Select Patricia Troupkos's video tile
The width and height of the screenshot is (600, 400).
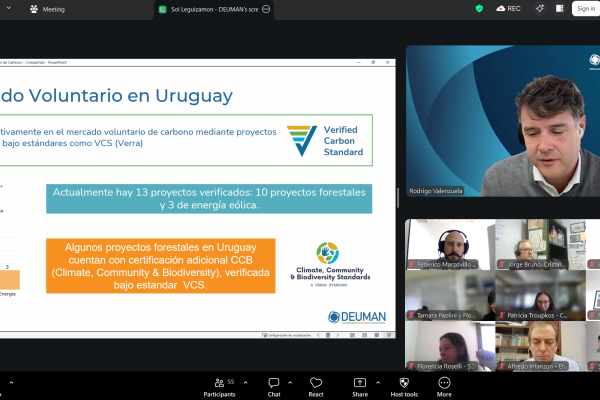tap(540, 295)
